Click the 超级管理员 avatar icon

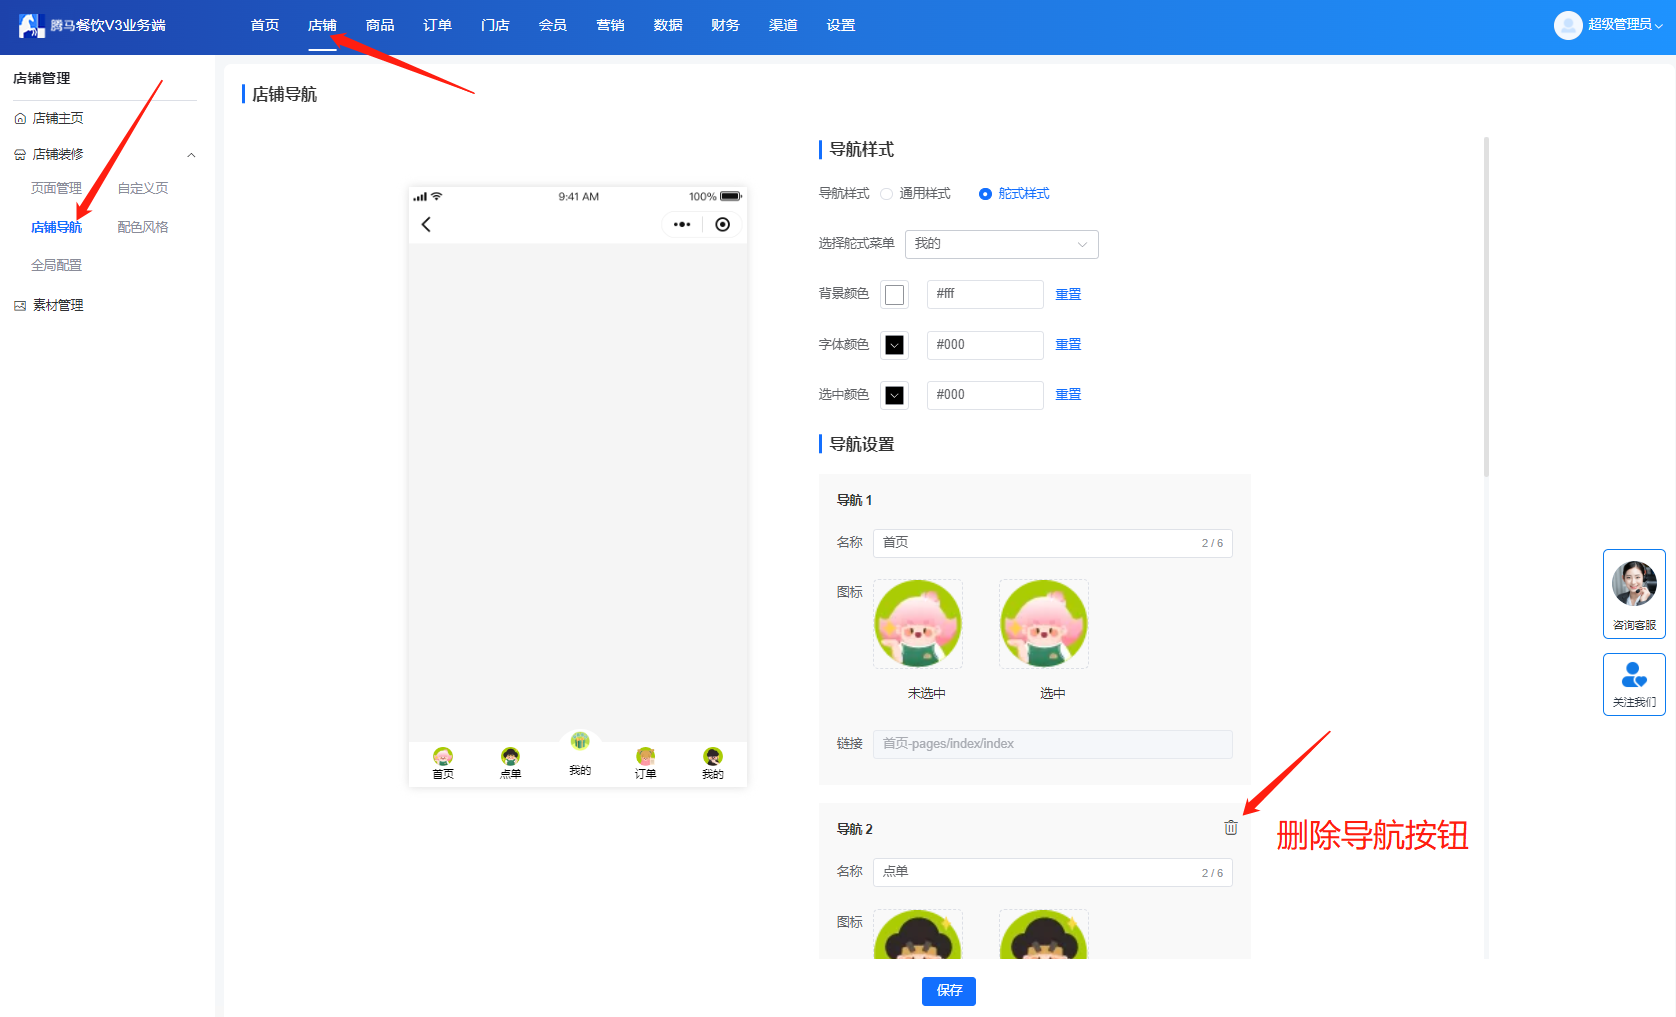point(1568,25)
